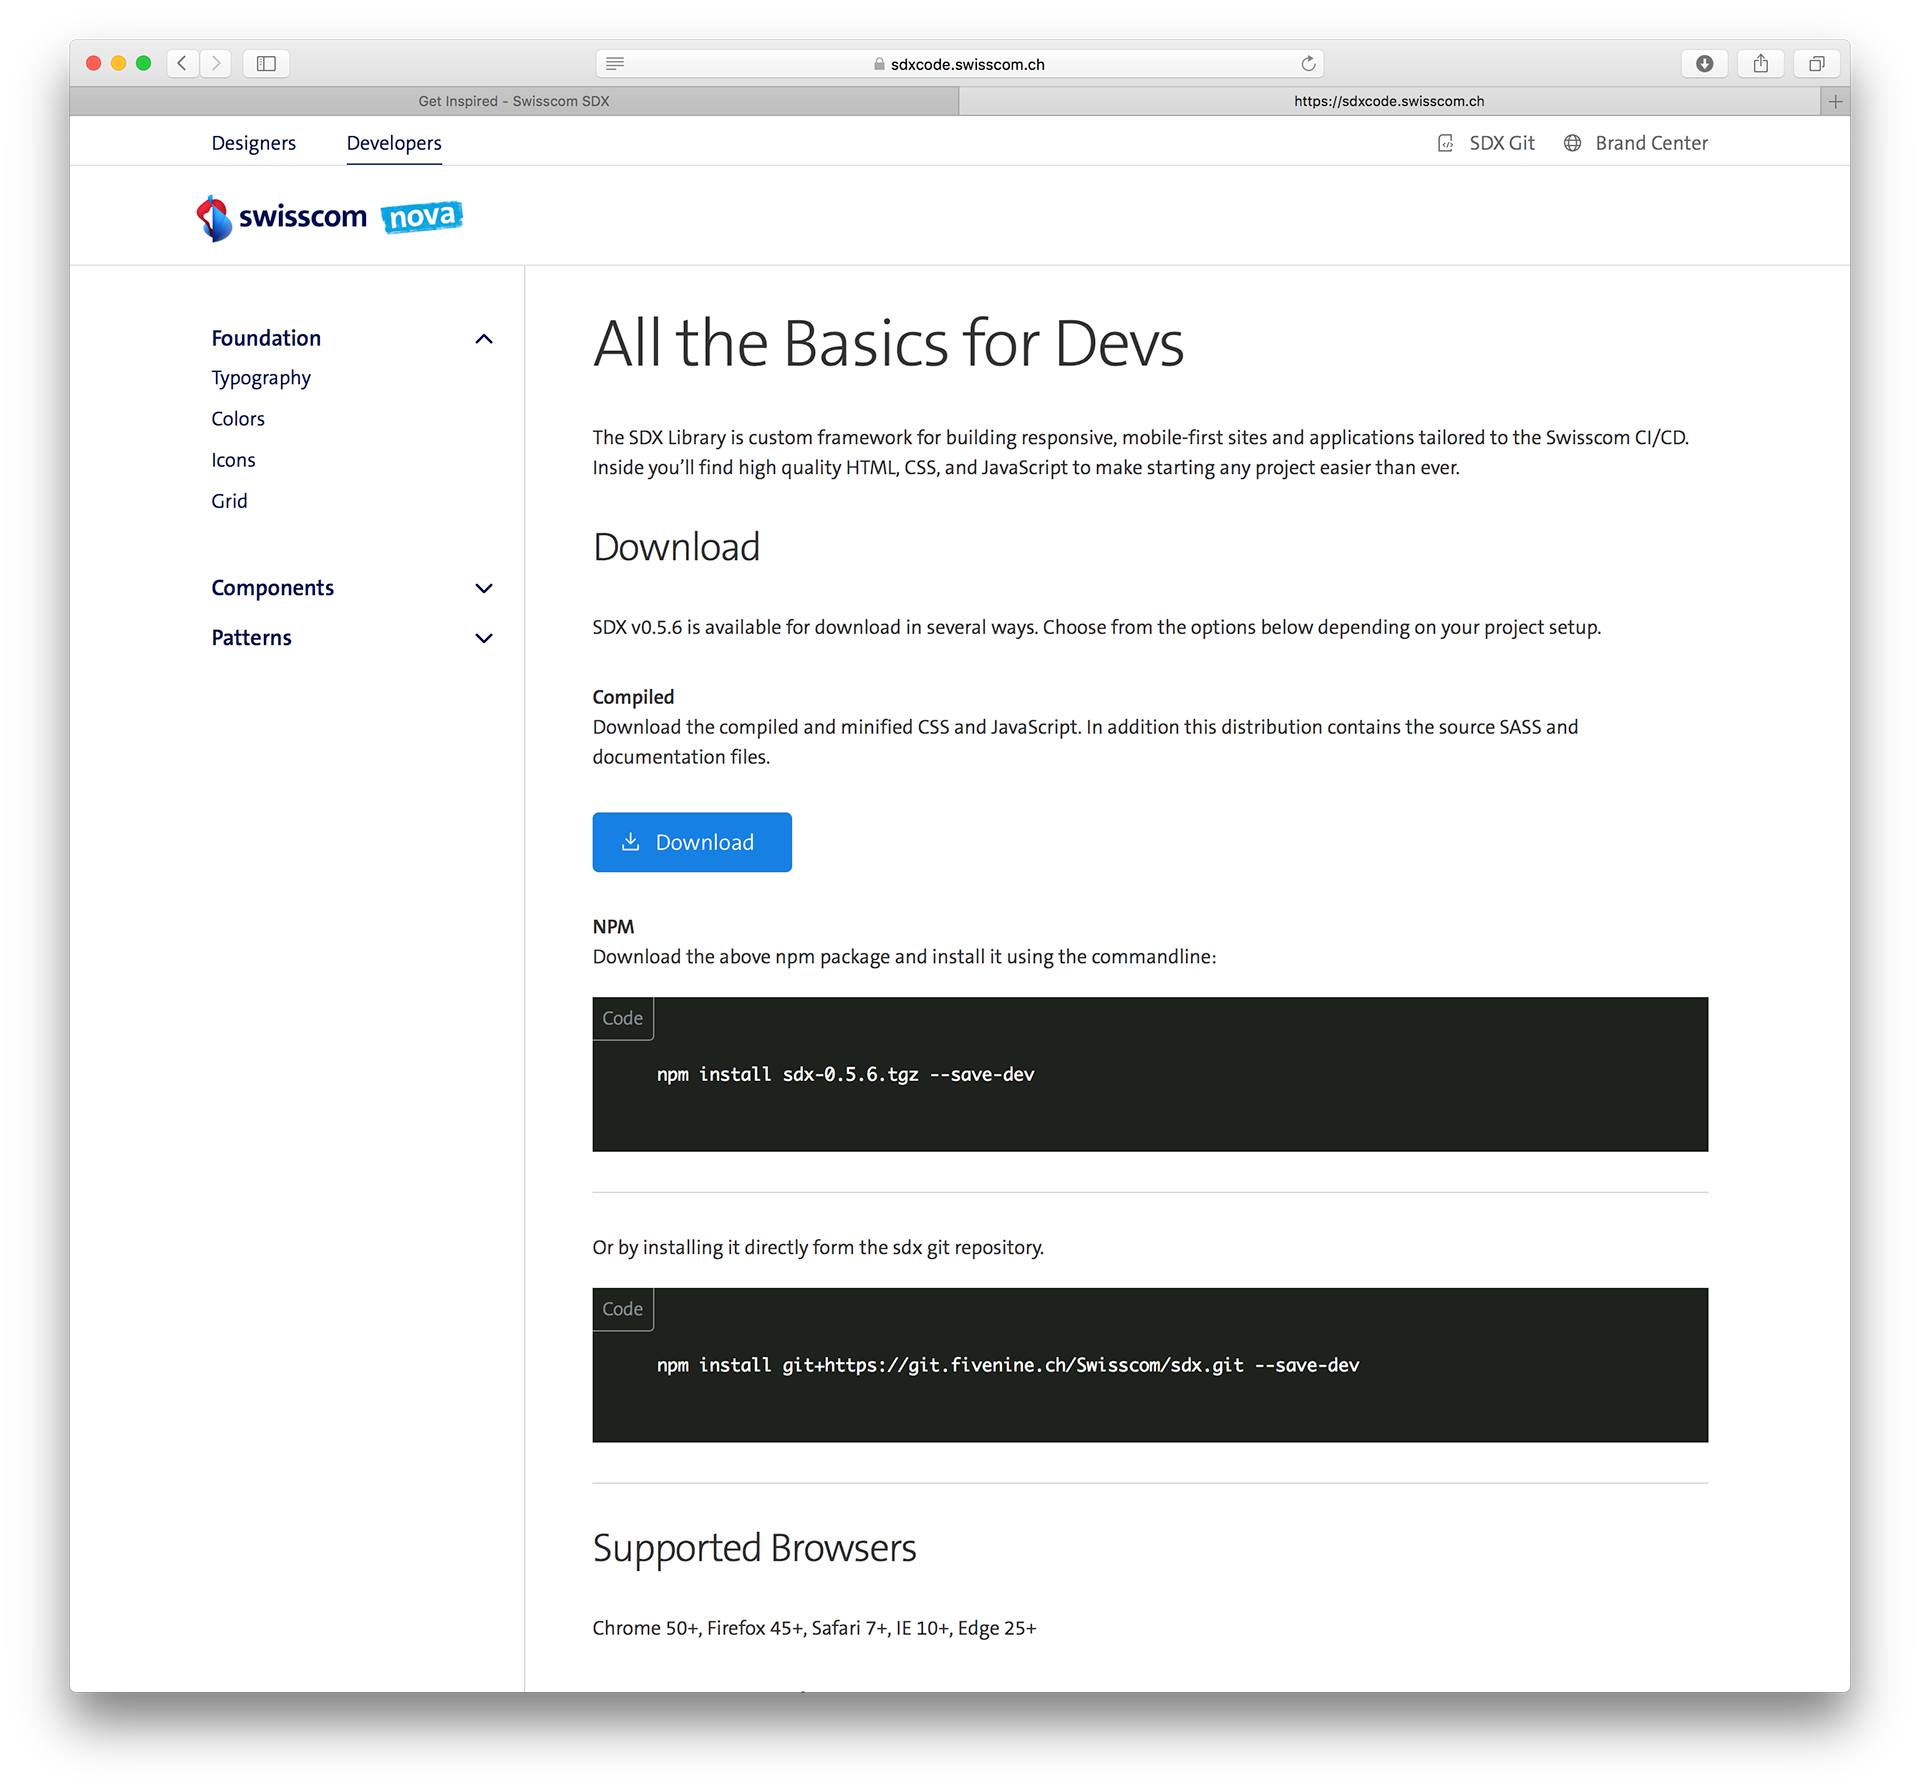Switch to https://sdxcode.swisscom.ch tab
1920x1792 pixels.
(1389, 101)
